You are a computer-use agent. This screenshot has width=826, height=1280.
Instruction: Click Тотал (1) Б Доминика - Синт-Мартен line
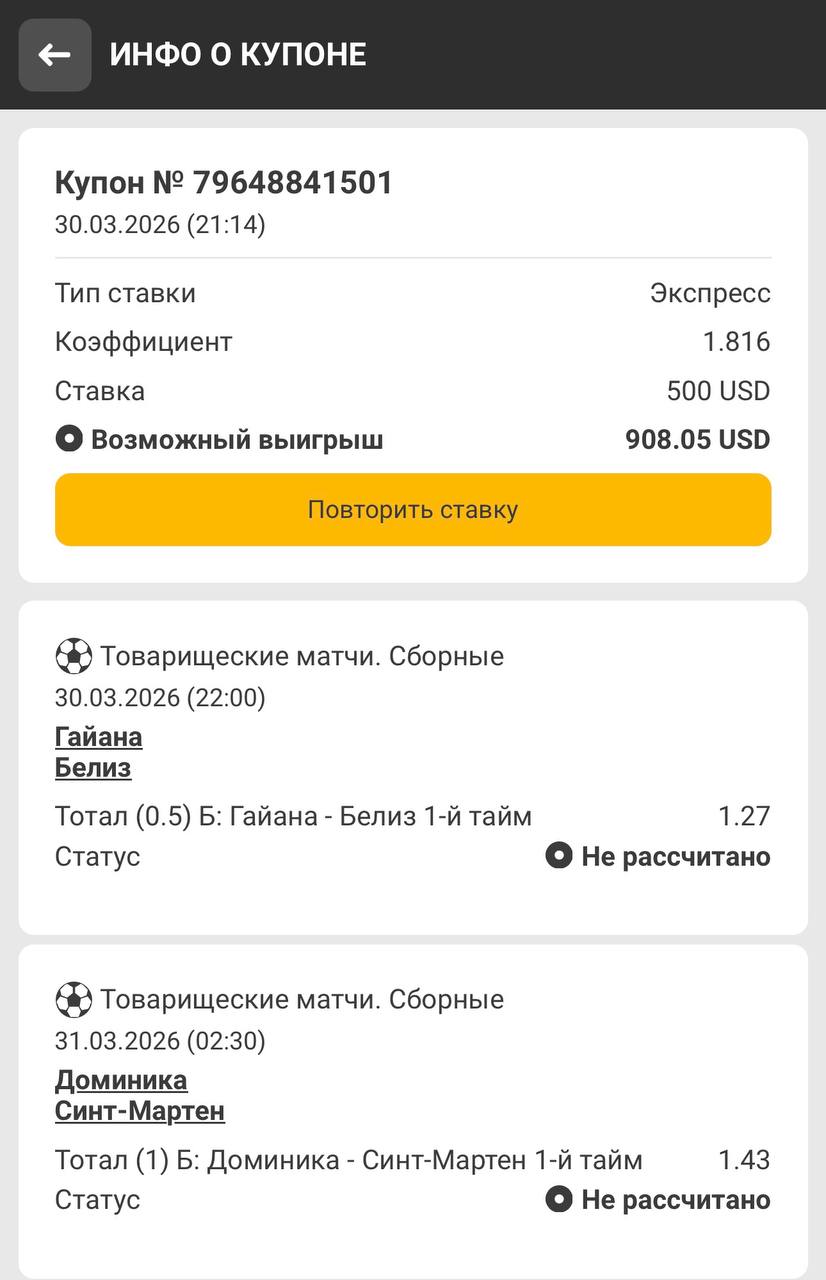(348, 1160)
